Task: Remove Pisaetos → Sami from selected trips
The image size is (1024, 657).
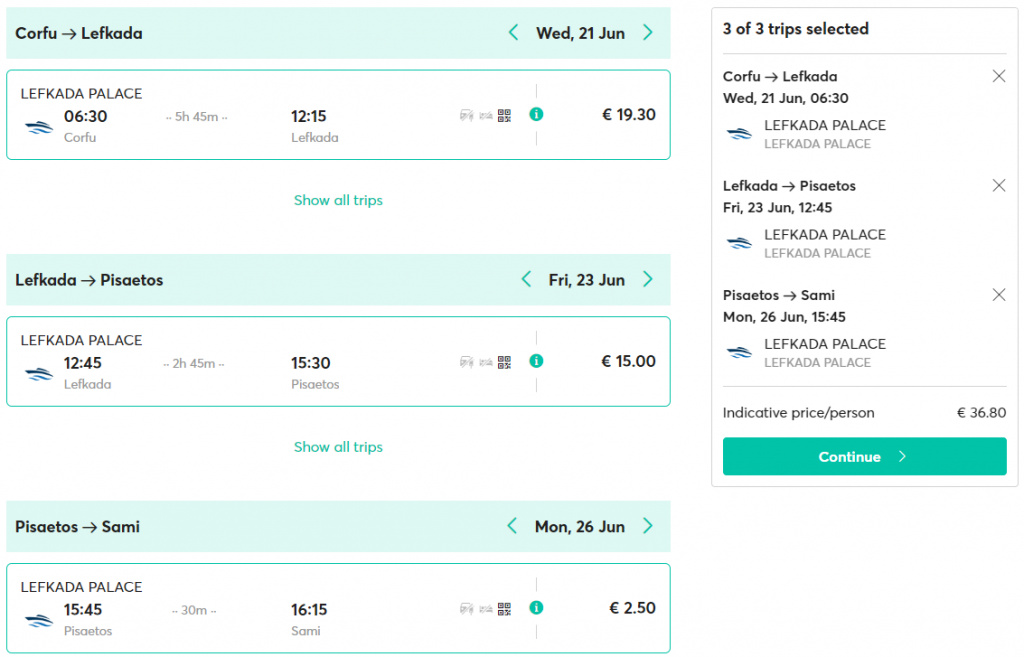Action: coord(999,295)
